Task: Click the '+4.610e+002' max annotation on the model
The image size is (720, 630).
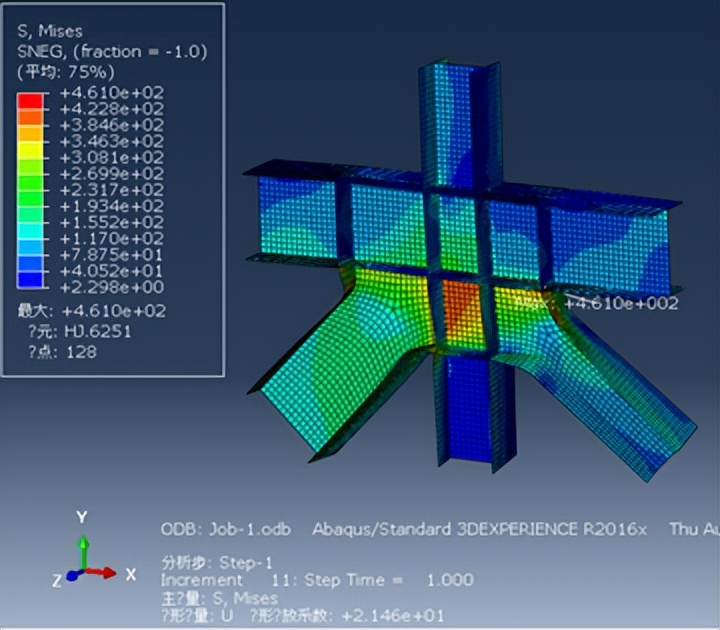Action: tap(621, 303)
